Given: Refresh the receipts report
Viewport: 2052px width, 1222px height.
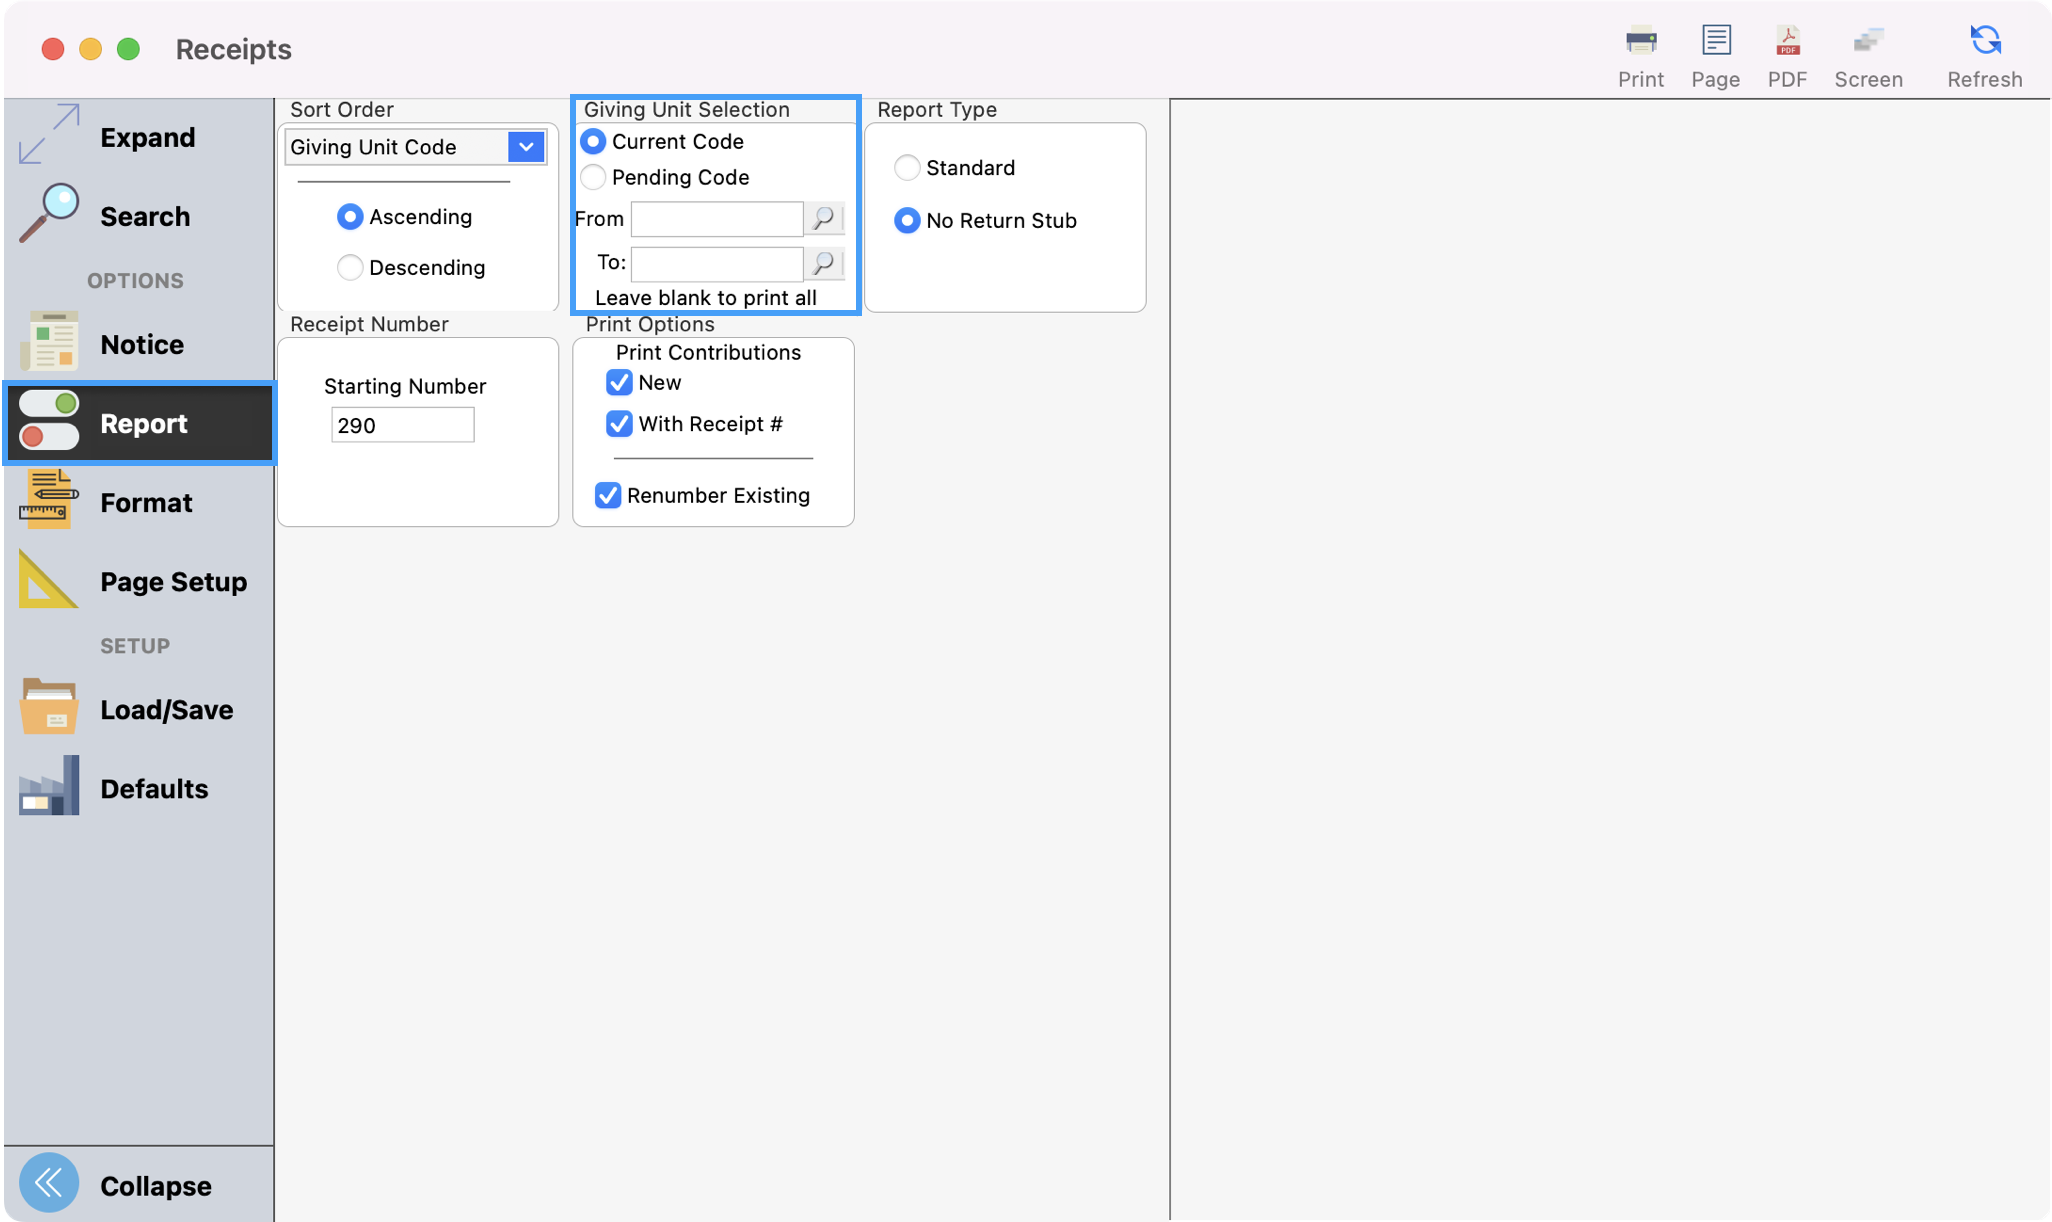Looking at the screenshot, I should [1984, 41].
